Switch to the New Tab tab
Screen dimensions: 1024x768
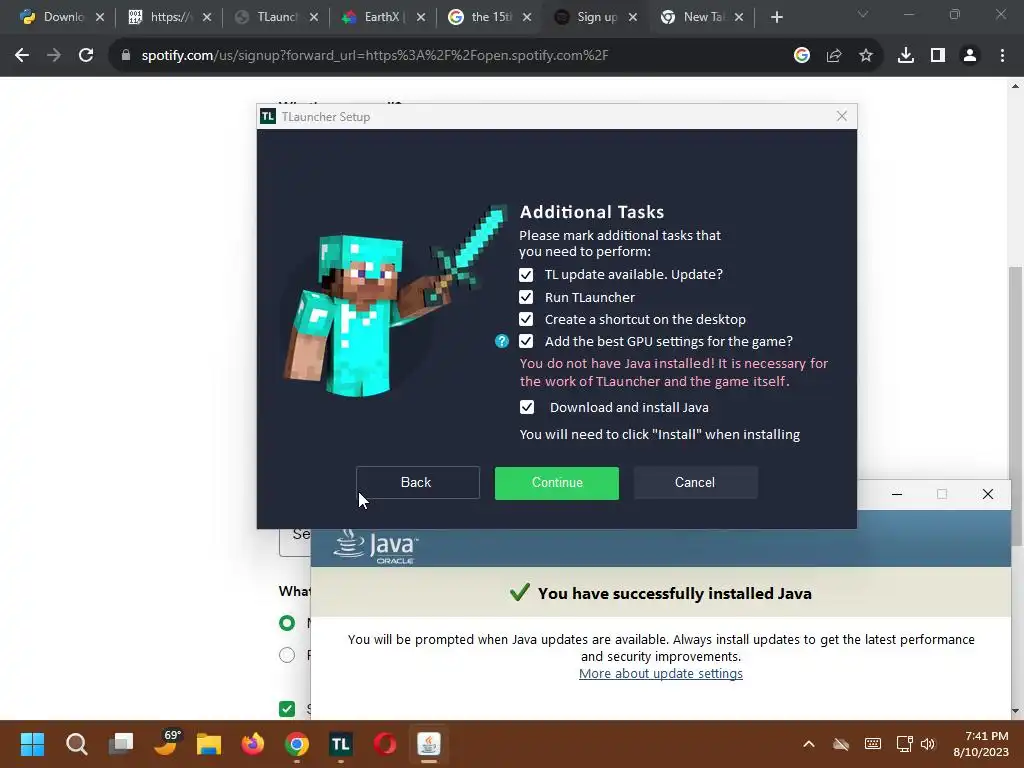pyautogui.click(x=703, y=18)
